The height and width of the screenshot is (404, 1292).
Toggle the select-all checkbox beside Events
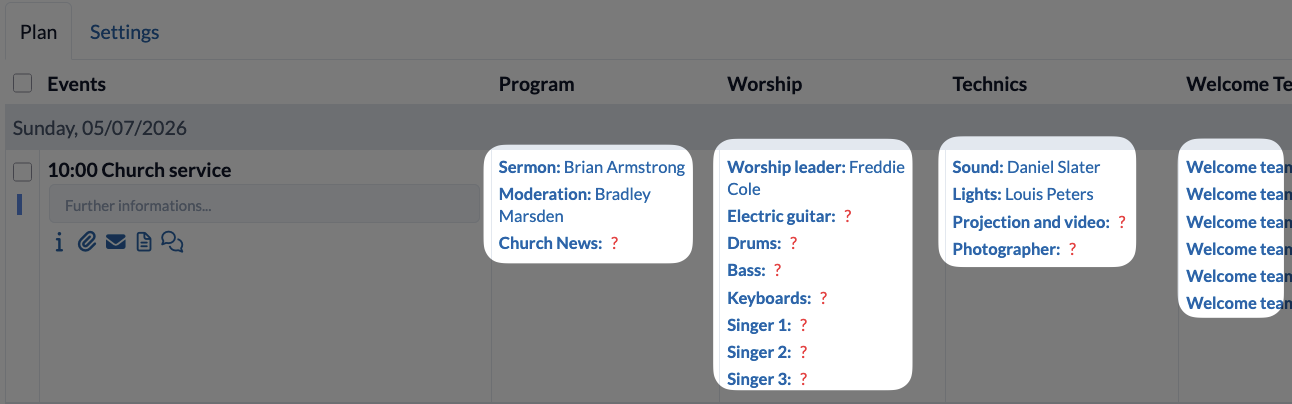tap(22, 84)
